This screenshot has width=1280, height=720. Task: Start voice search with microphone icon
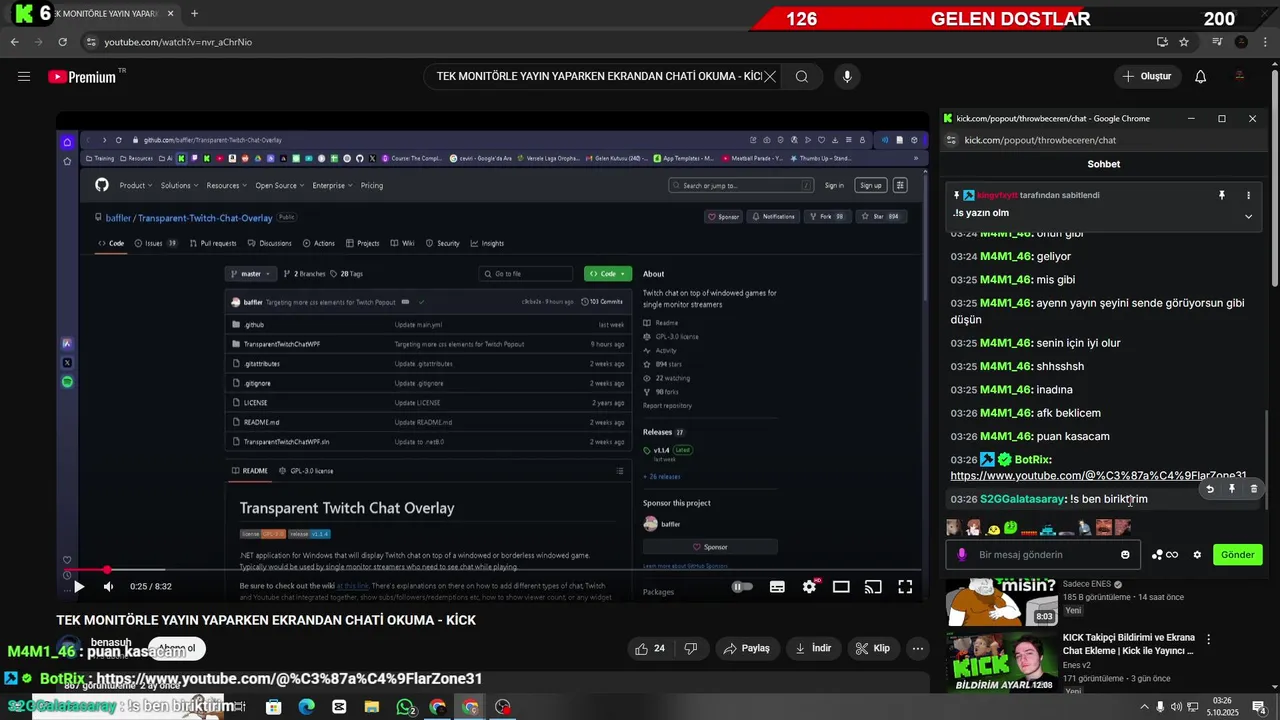847,76
